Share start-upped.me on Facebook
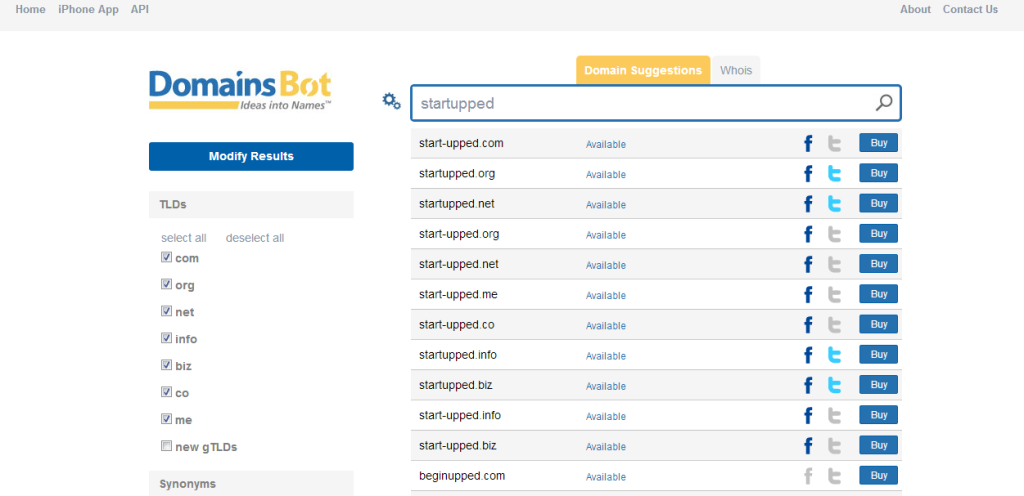The image size is (1024, 496). [x=808, y=295]
